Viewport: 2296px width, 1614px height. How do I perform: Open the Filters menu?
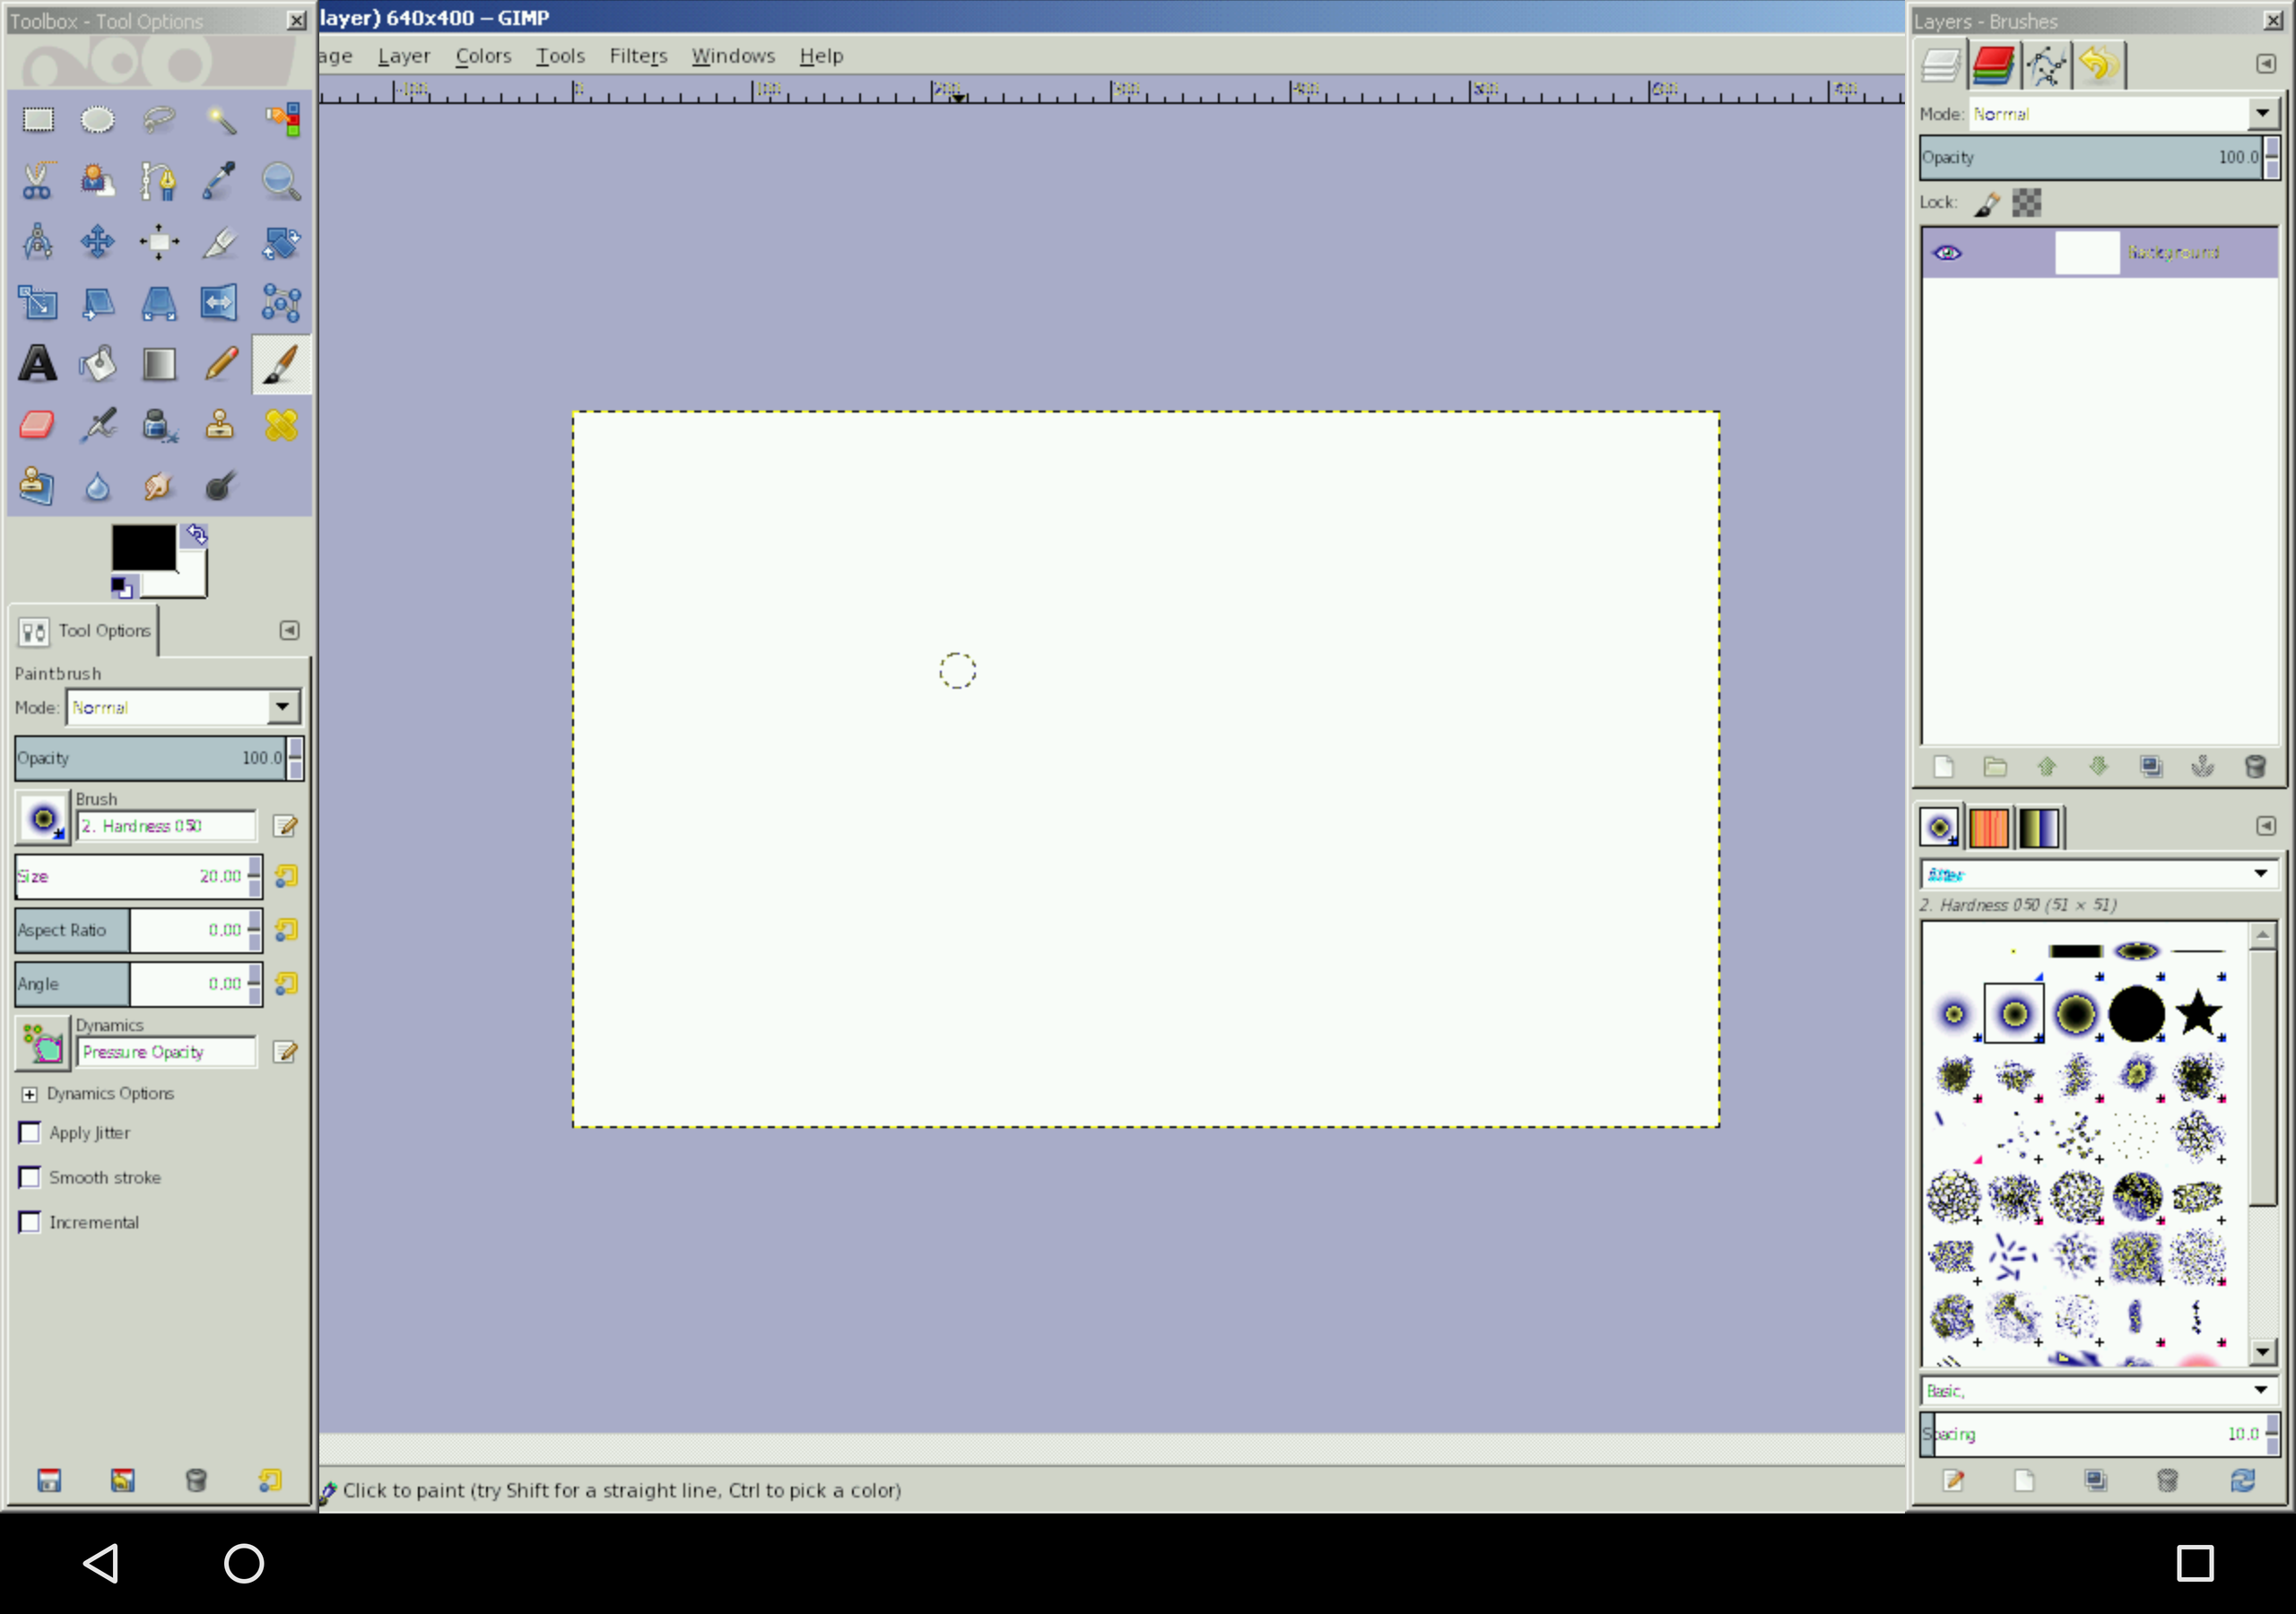click(x=638, y=55)
